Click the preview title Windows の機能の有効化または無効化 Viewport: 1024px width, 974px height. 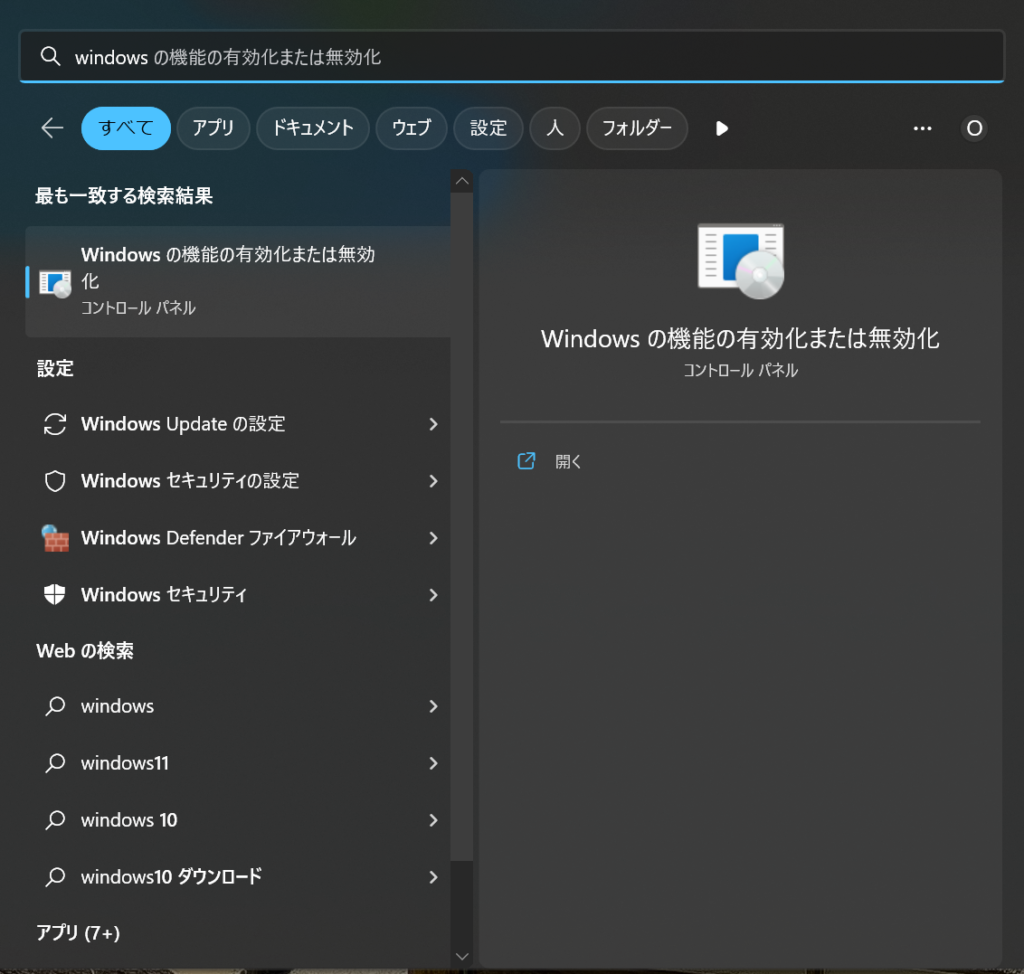pyautogui.click(x=740, y=338)
